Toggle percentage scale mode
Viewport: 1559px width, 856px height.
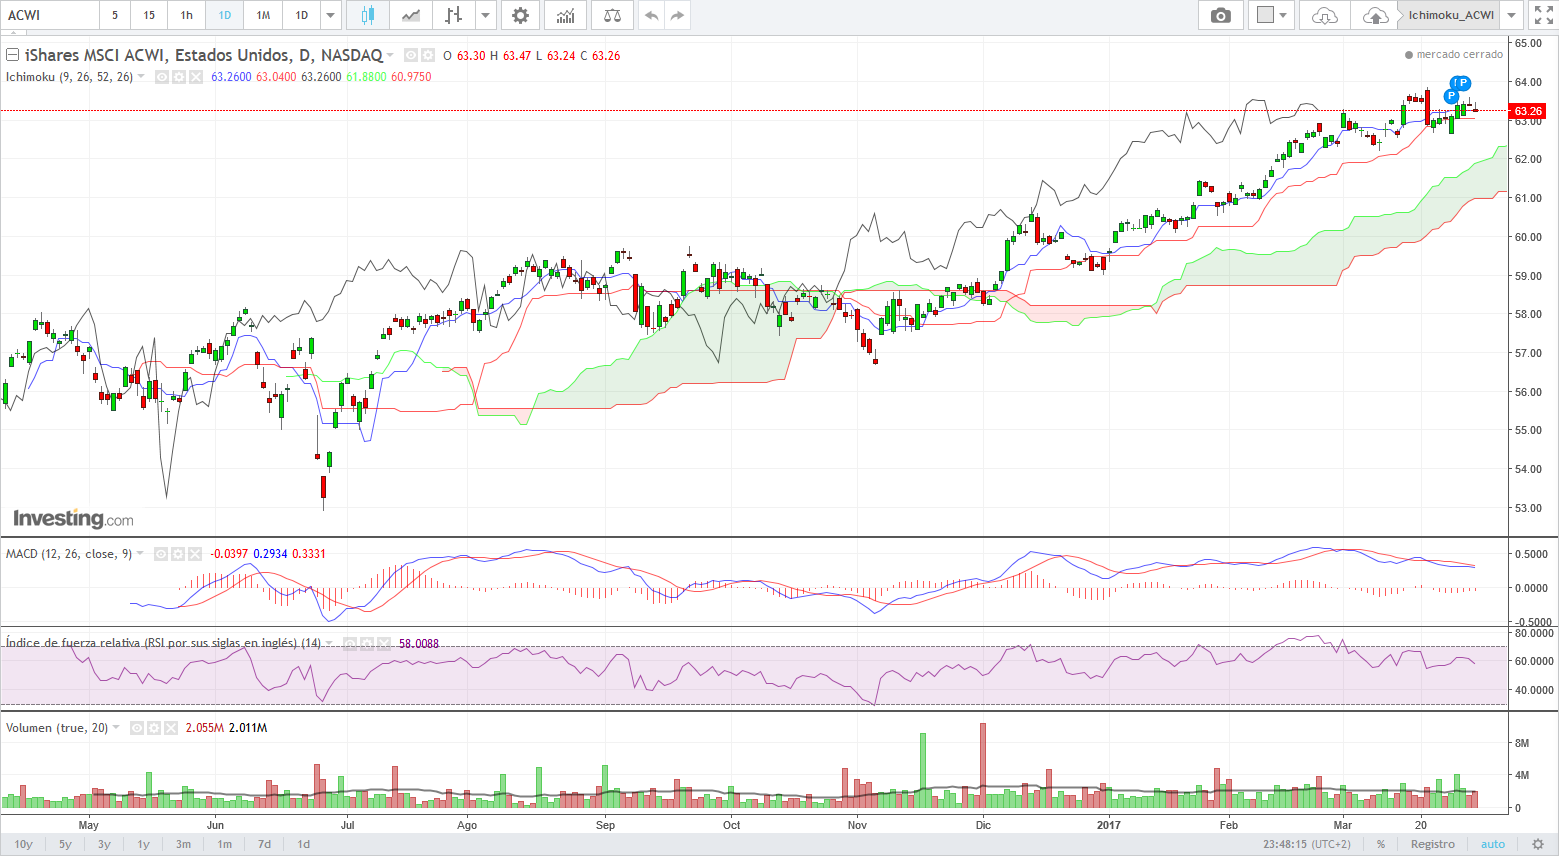pyautogui.click(x=1381, y=844)
